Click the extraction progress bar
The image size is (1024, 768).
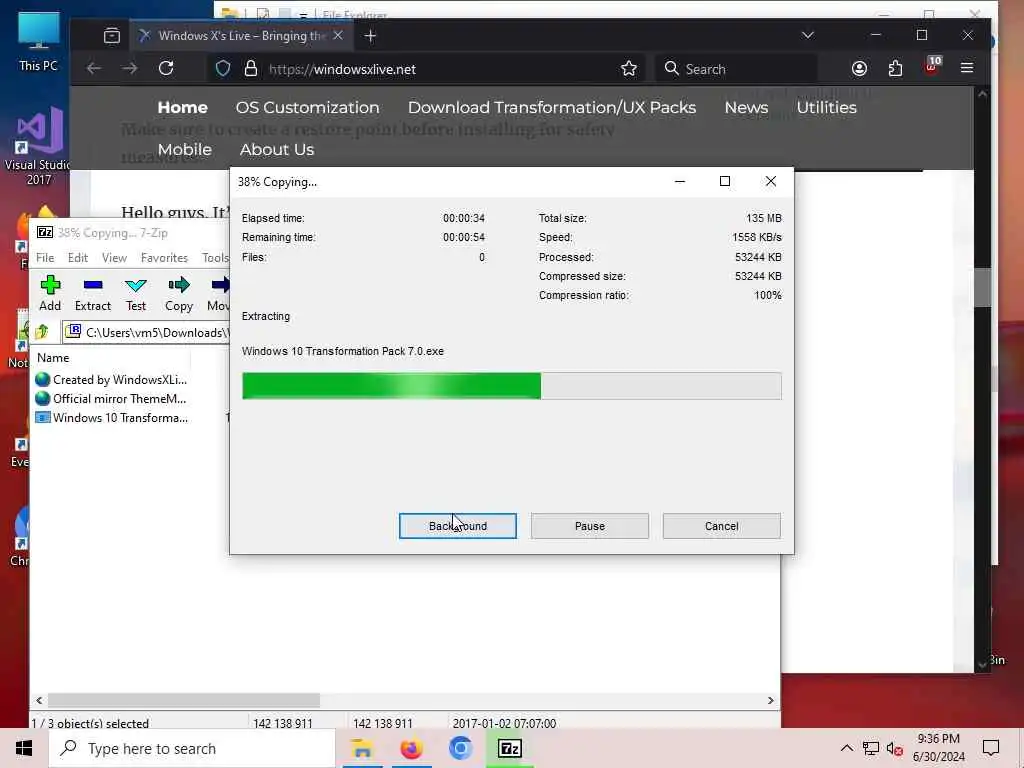coord(511,386)
